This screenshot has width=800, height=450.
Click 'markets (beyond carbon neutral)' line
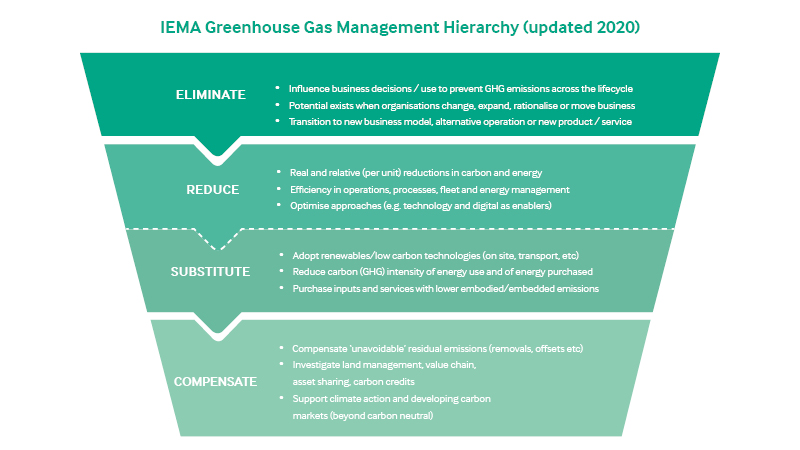click(363, 416)
